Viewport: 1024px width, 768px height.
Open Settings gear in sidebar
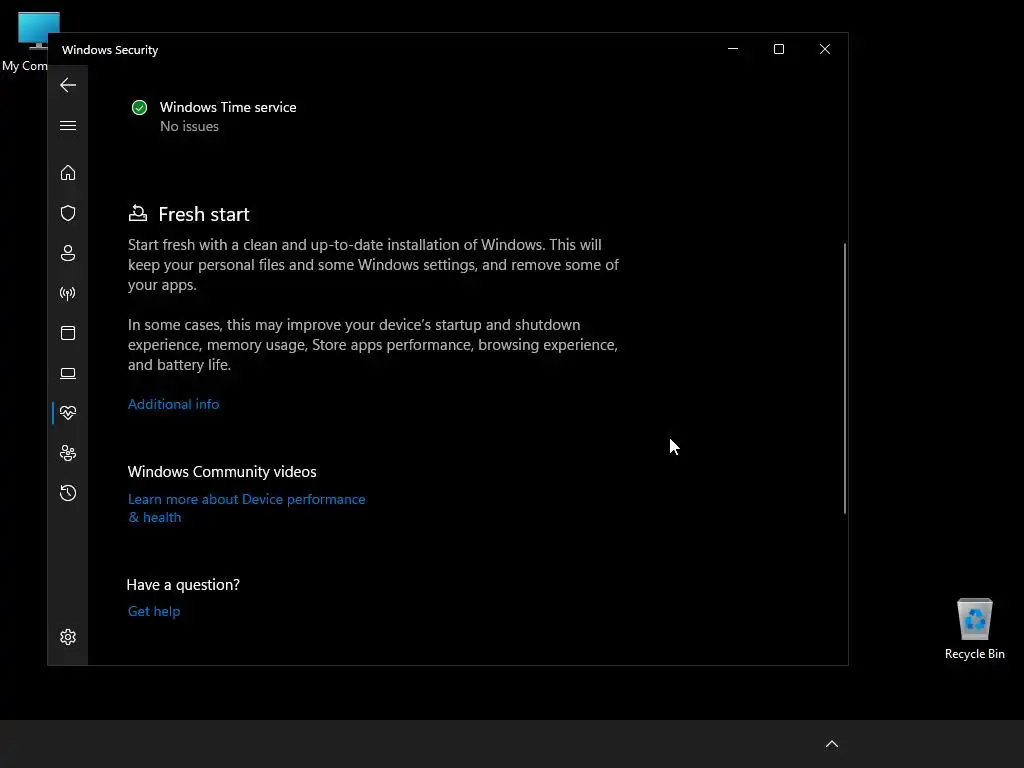pyautogui.click(x=68, y=637)
